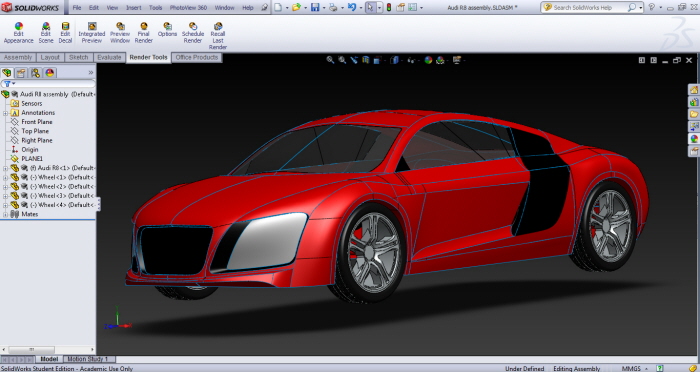Open the PropertyManager tab
700x372 pixels.
click(21, 73)
